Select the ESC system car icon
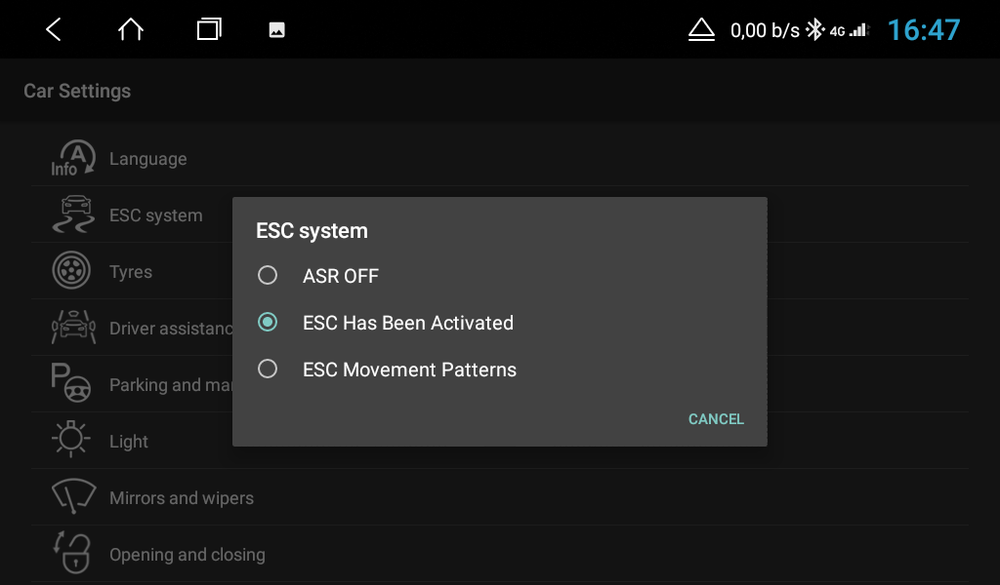The height and width of the screenshot is (585, 1000). coord(70,213)
